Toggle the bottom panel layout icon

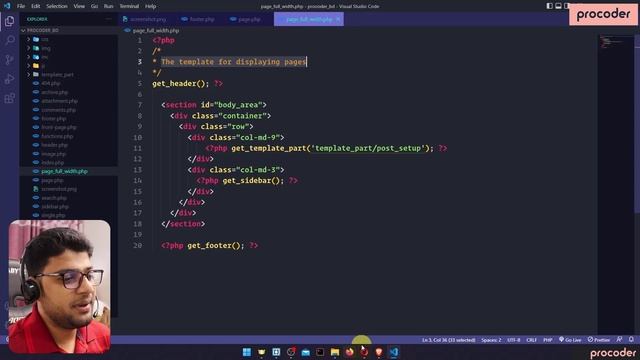click(558, 6)
